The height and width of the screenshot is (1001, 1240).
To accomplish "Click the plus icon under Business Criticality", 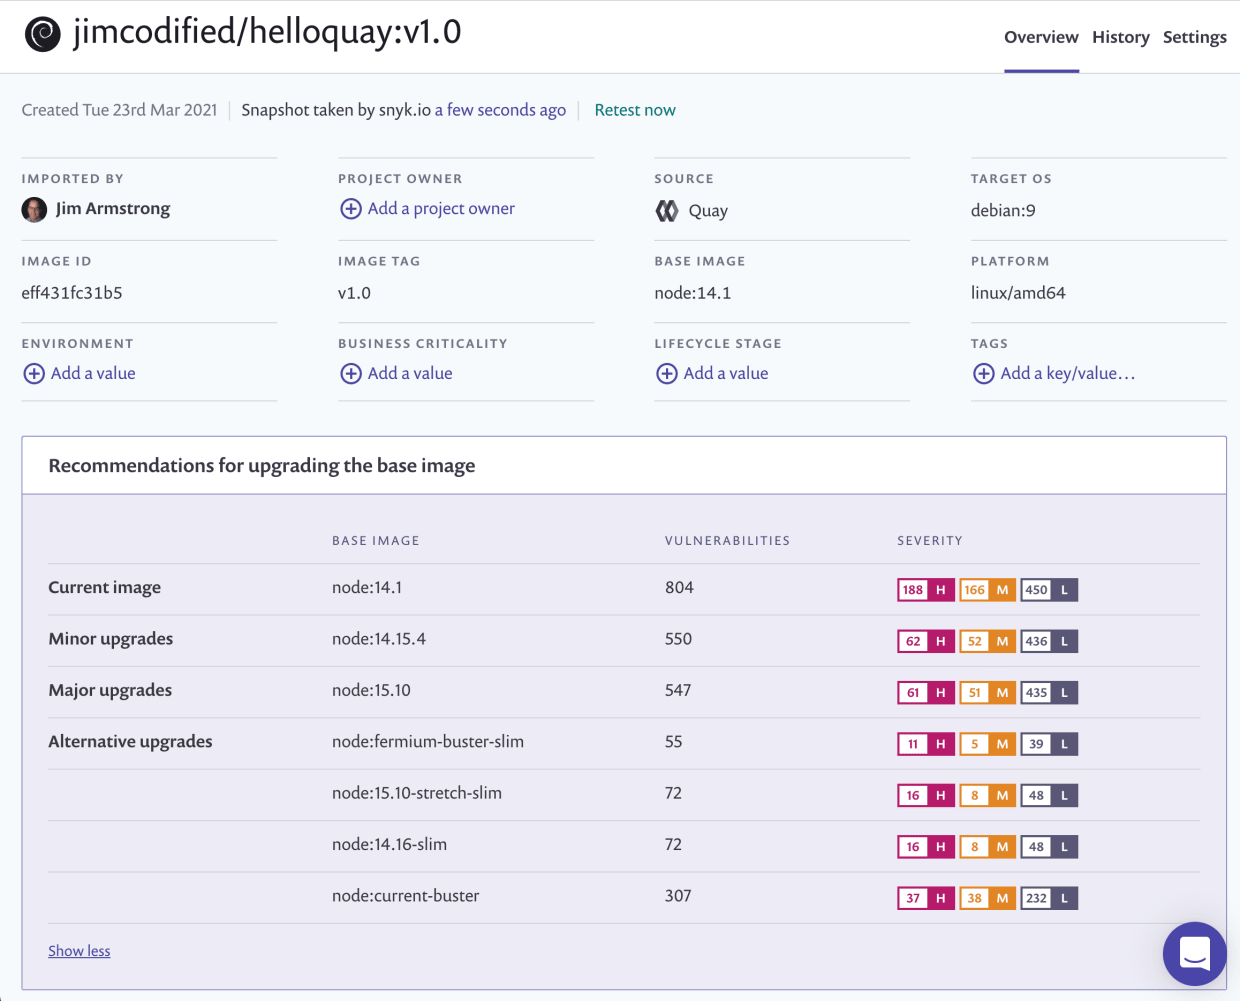I will click(x=351, y=374).
